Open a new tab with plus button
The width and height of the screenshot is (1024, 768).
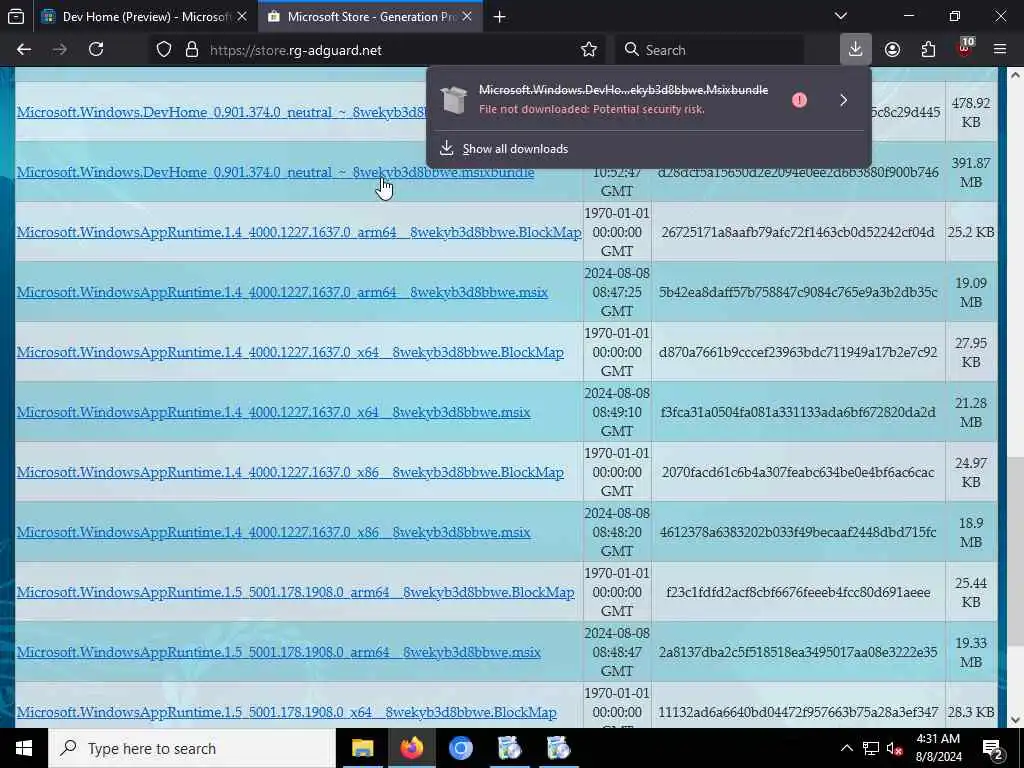[x=500, y=17]
